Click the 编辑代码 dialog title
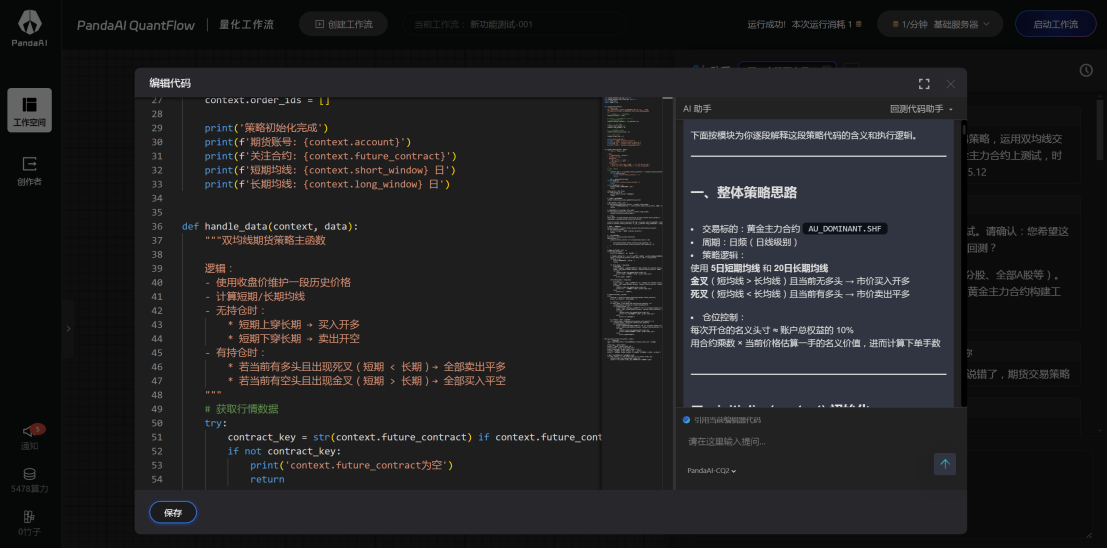The image size is (1108, 549). (x=170, y=83)
